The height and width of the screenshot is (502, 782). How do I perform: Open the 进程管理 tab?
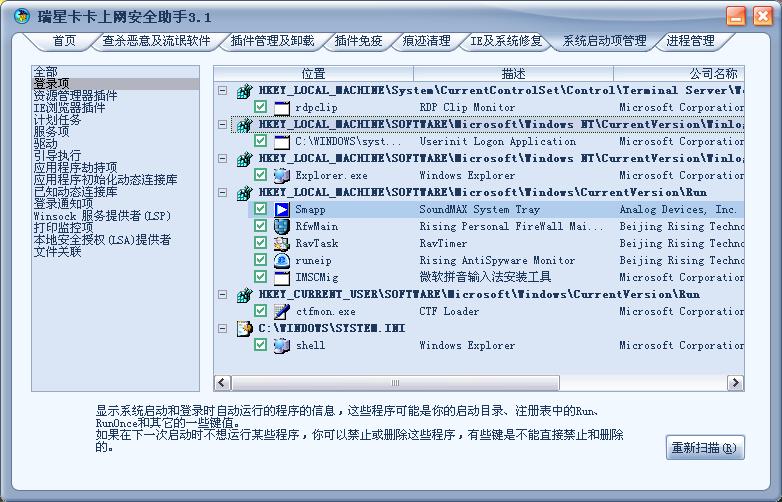691,41
